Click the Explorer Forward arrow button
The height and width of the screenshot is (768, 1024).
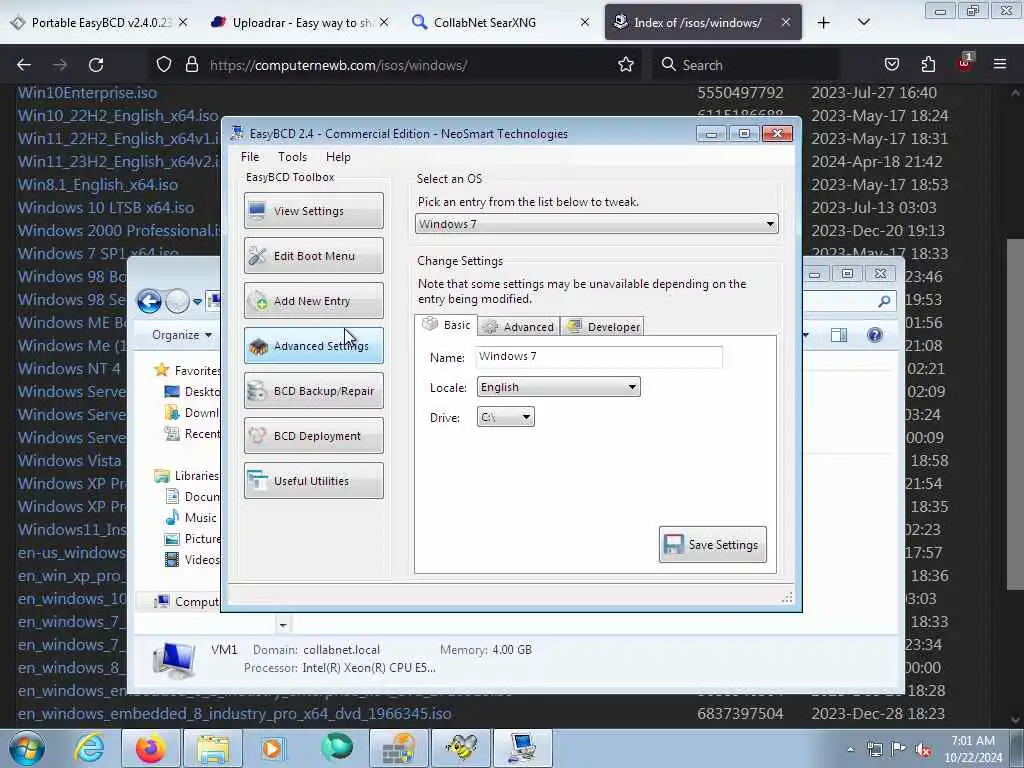[x=177, y=301]
